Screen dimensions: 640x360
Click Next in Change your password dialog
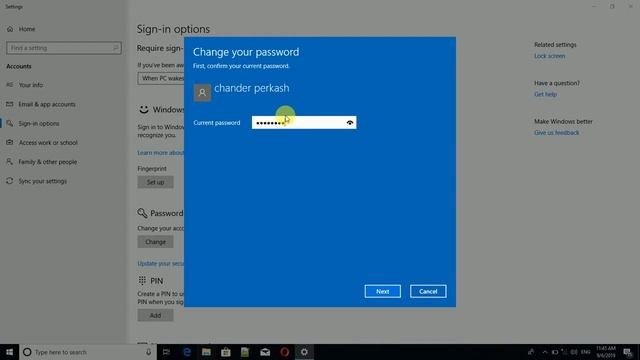click(x=382, y=291)
